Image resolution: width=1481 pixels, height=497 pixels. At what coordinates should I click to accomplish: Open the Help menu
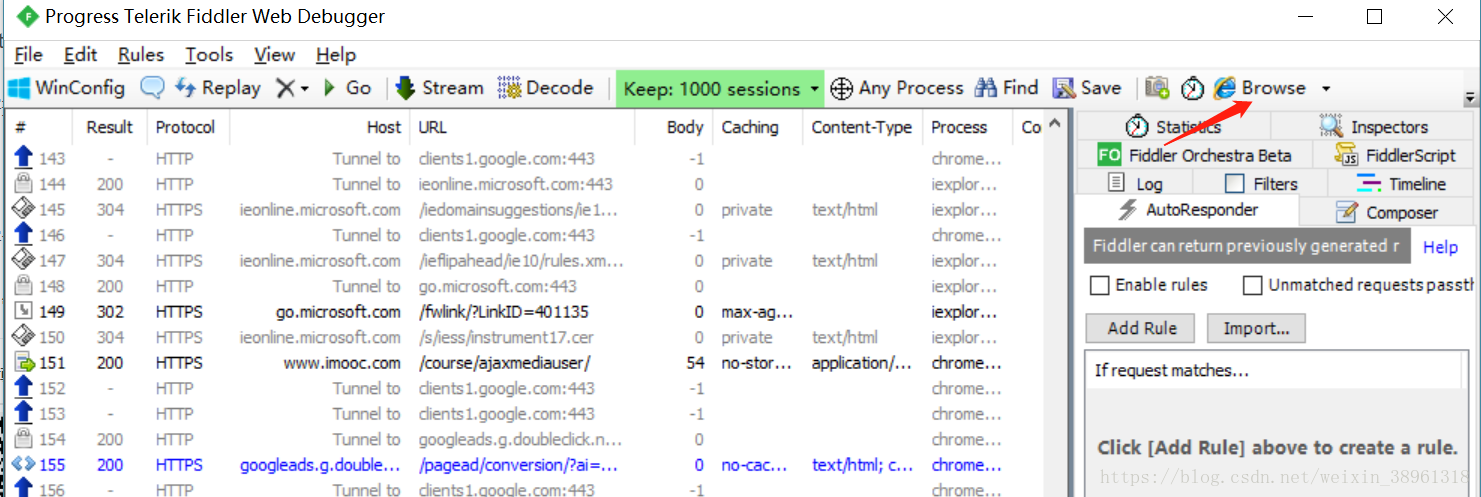(x=336, y=55)
